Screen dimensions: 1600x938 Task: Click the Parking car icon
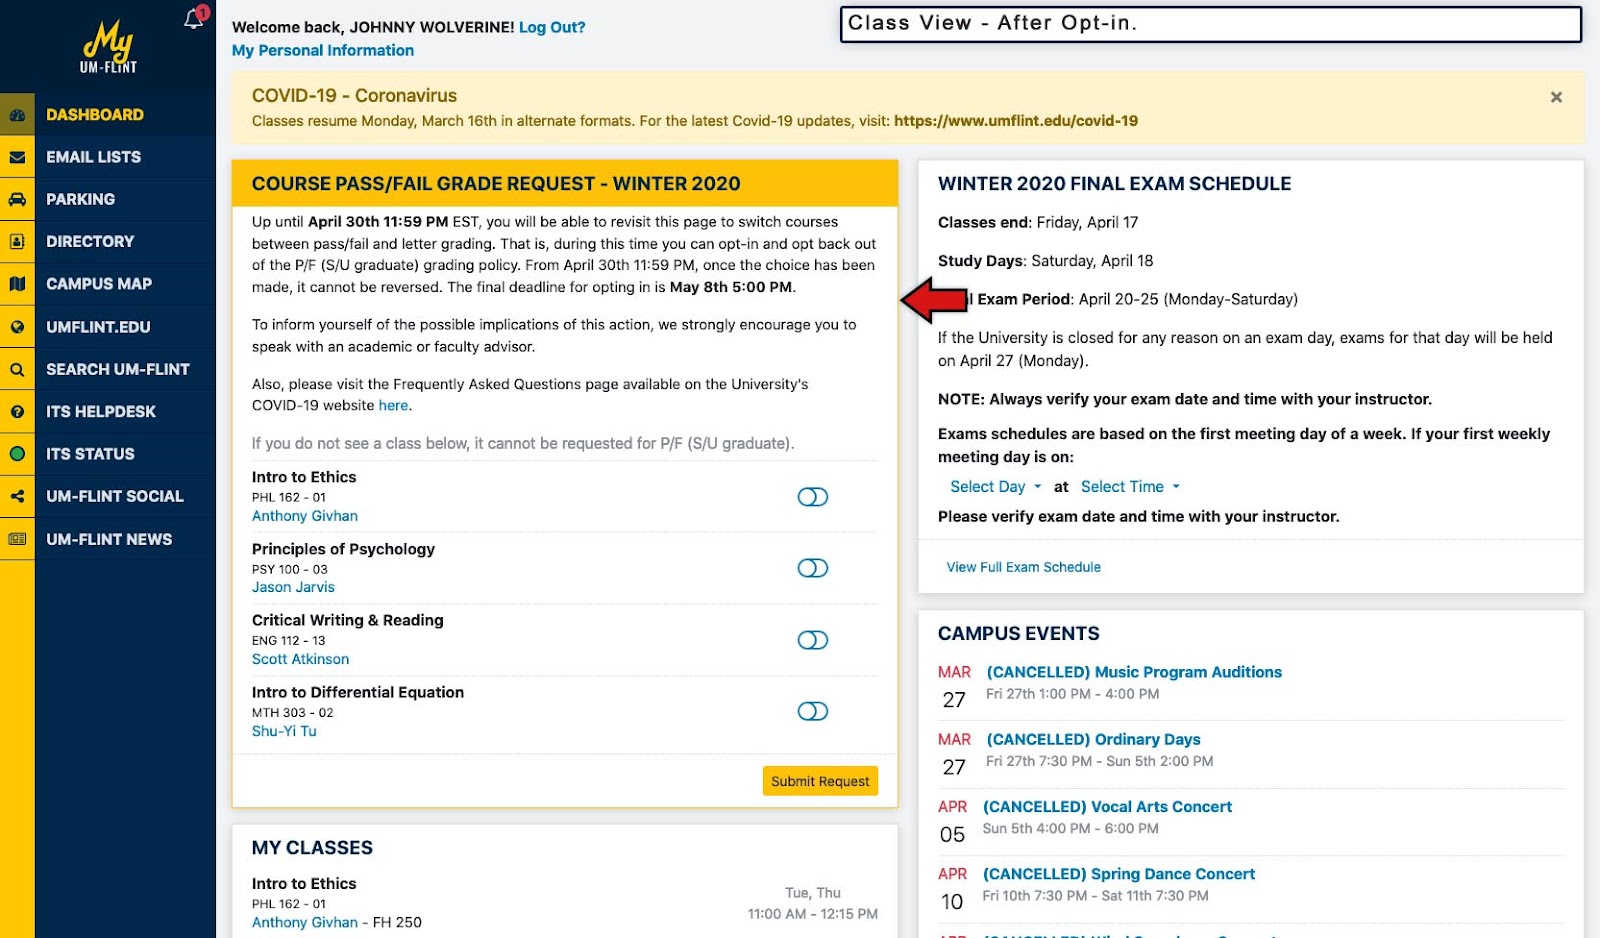[17, 199]
